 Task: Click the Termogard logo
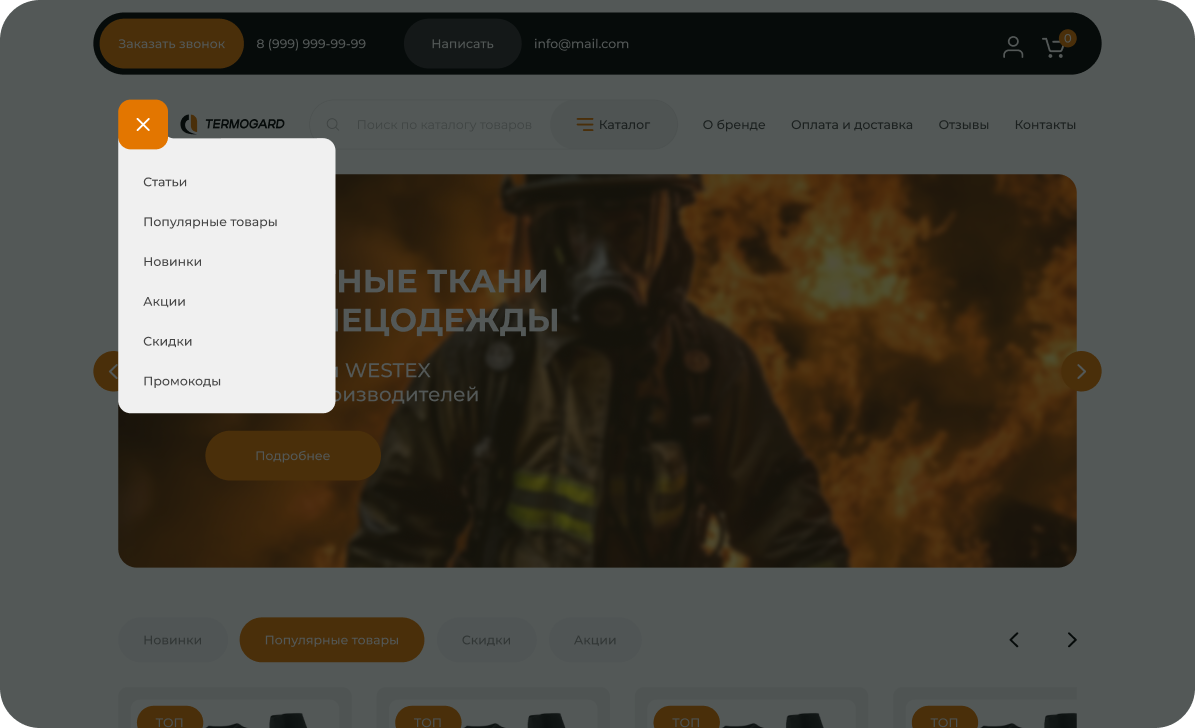pos(233,124)
